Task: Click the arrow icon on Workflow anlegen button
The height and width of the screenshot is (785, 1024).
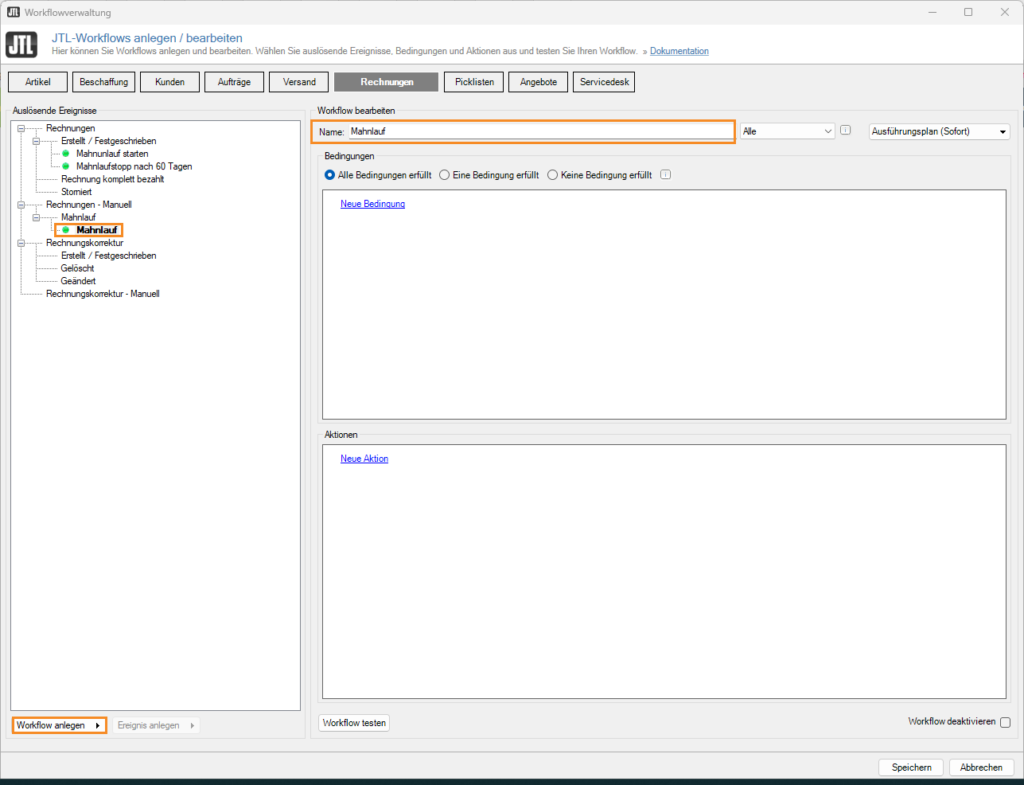Action: pos(99,725)
